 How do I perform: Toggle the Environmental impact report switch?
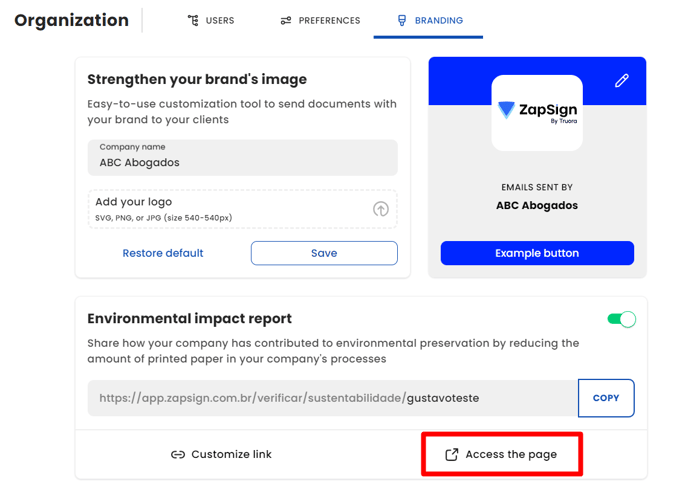pos(621,319)
